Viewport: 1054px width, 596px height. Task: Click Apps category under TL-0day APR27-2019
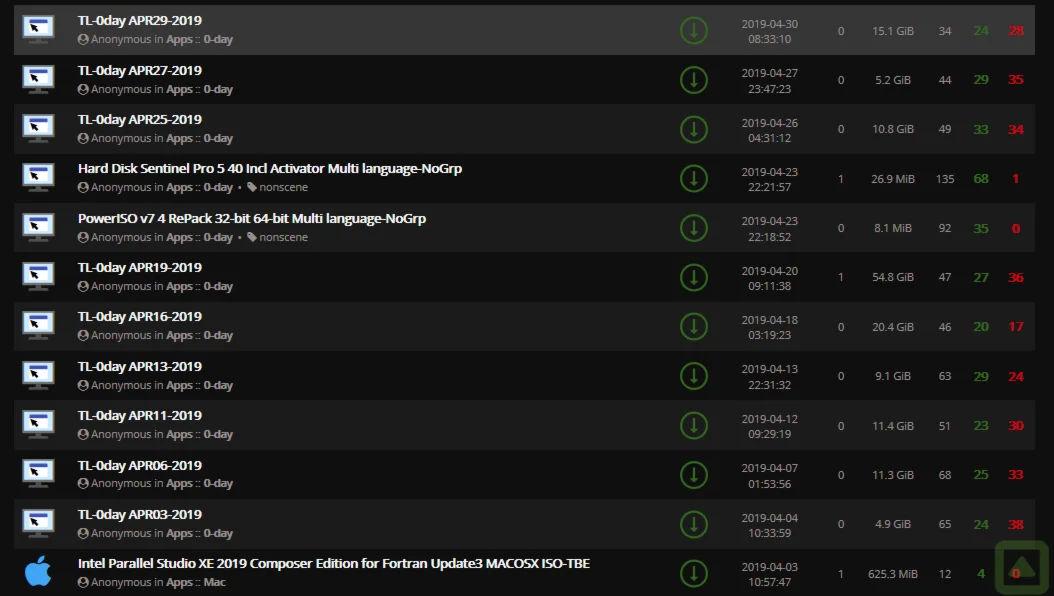click(x=179, y=89)
